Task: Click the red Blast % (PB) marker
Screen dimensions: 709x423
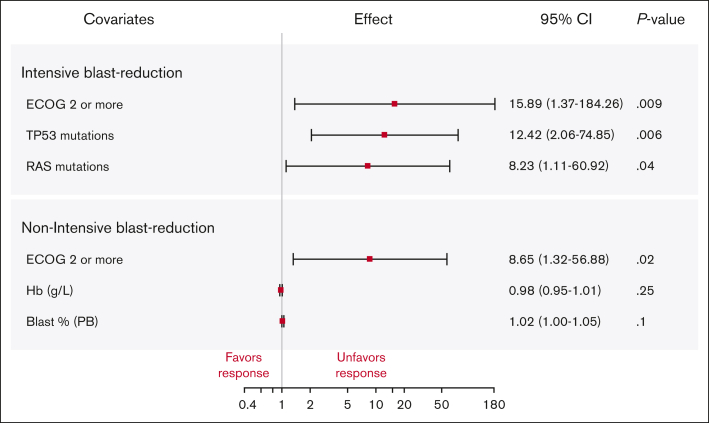Action: [x=282, y=321]
